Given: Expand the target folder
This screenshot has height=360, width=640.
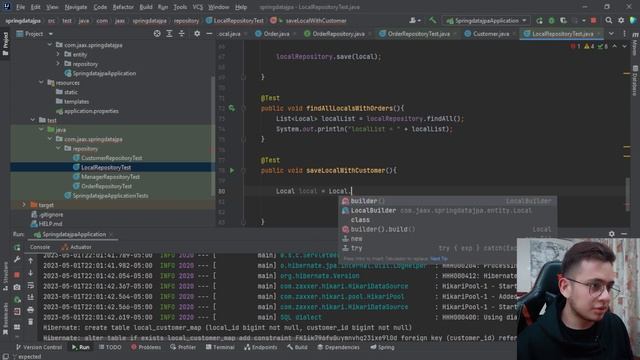Looking at the screenshot, I should [24, 205].
